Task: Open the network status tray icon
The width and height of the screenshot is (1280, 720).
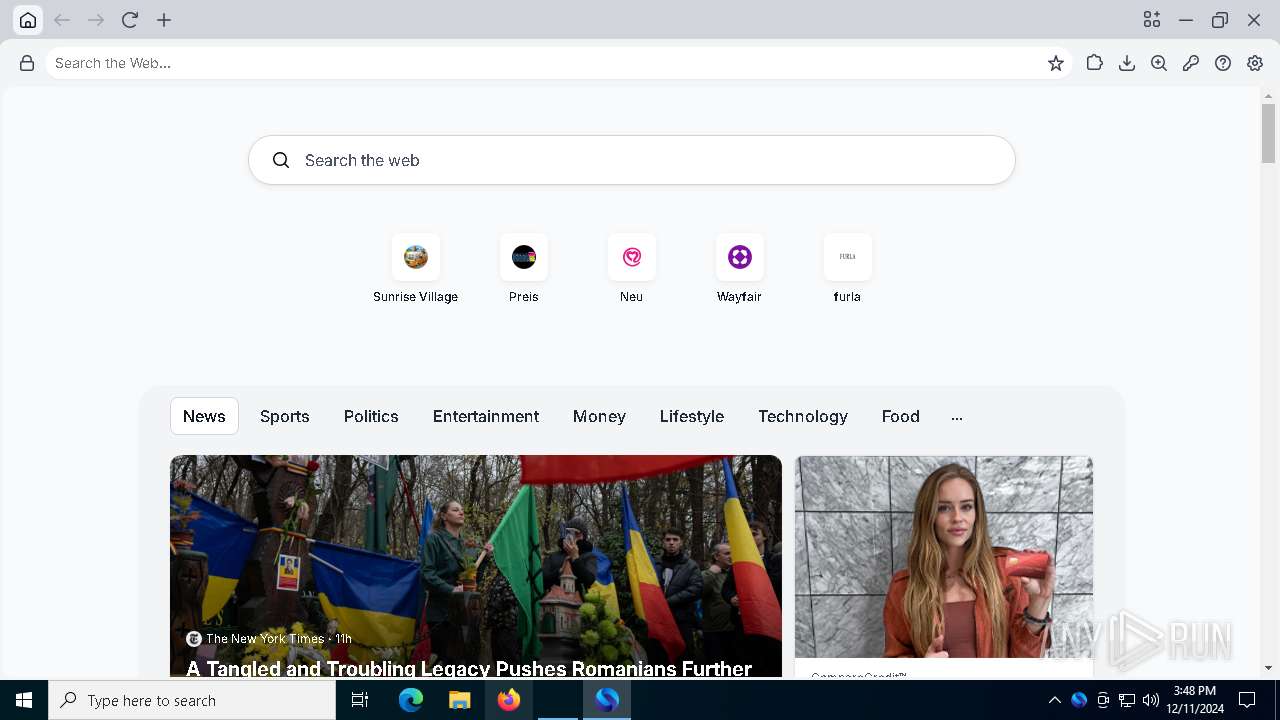Action: pos(1127,700)
